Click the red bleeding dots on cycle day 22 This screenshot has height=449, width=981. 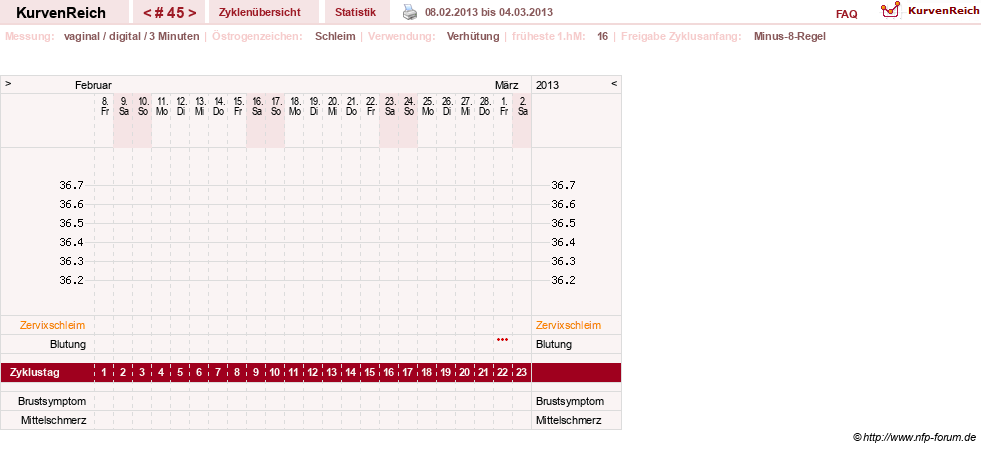pyautogui.click(x=502, y=340)
